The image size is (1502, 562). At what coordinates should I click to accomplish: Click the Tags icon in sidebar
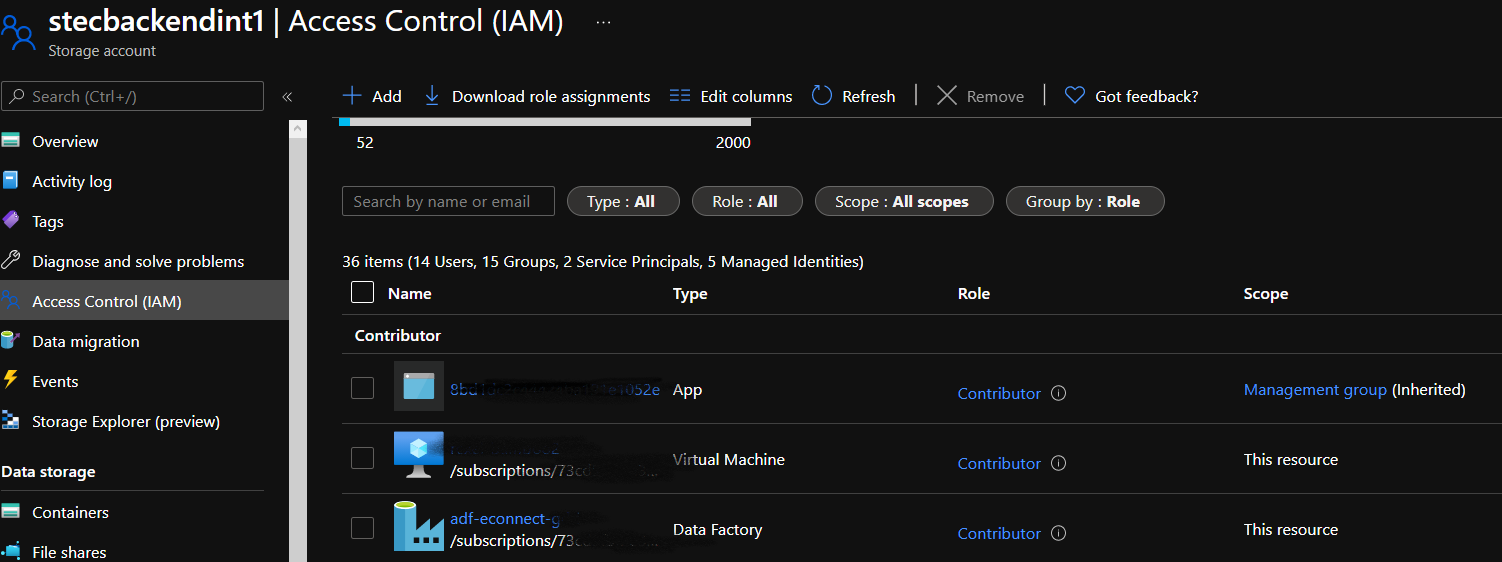point(11,221)
